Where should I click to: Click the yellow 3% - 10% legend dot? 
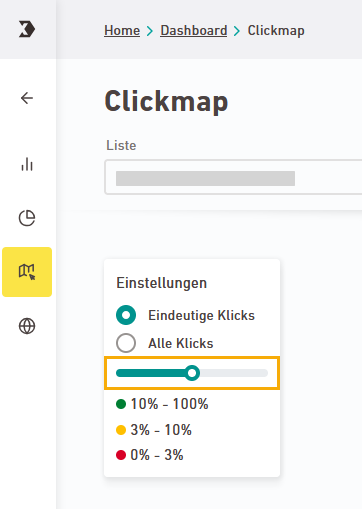[121, 430]
